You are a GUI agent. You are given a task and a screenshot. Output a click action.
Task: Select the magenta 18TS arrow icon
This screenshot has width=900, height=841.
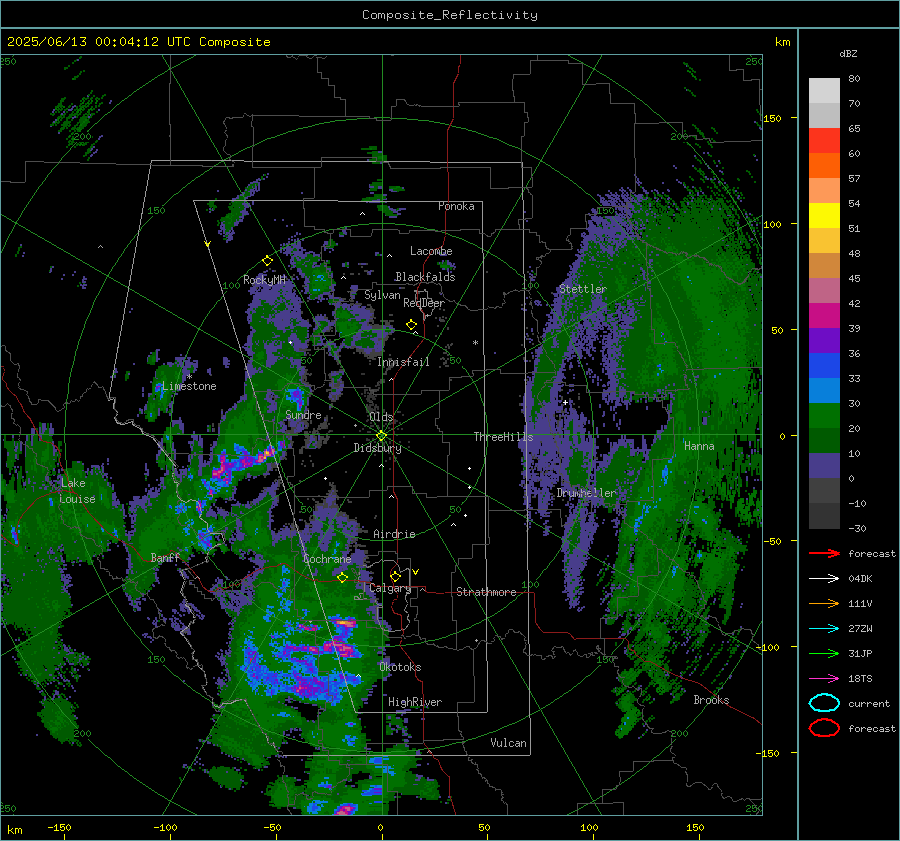(824, 679)
